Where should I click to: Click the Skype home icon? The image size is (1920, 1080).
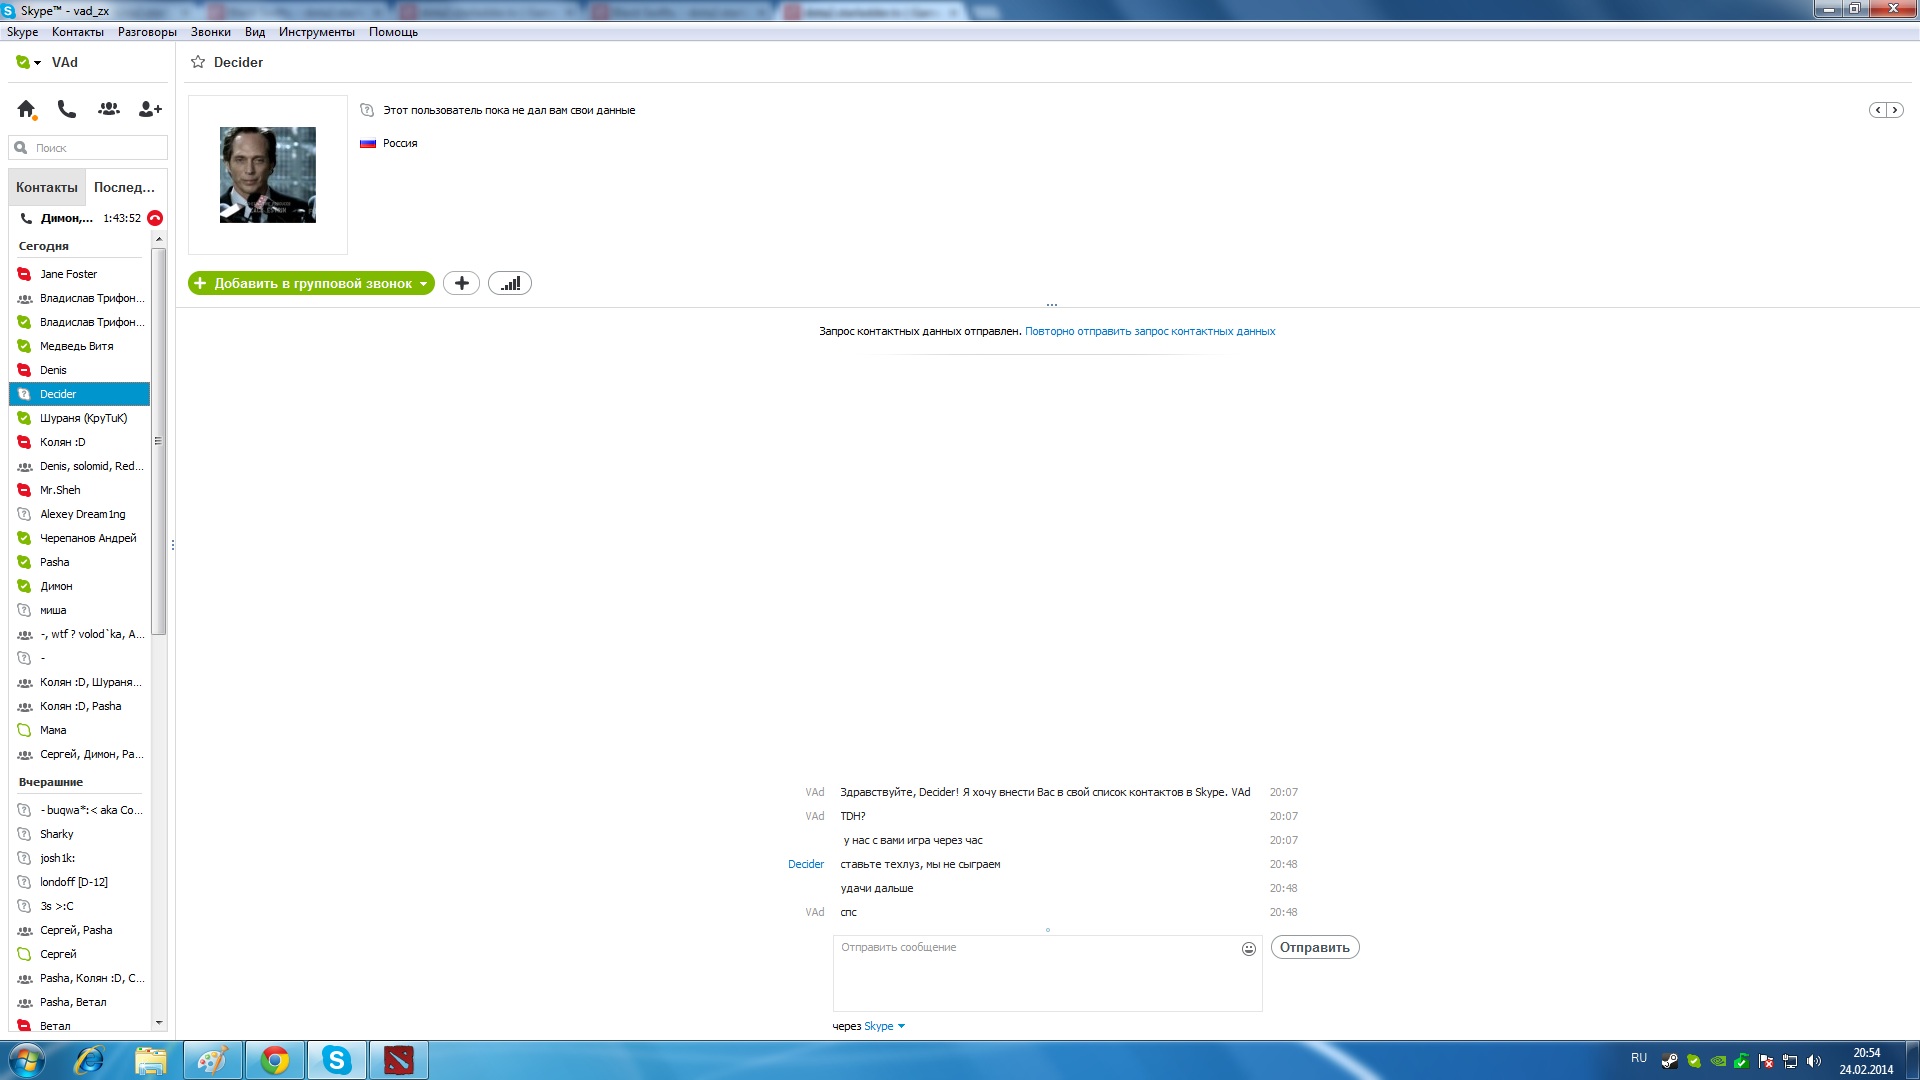point(26,109)
